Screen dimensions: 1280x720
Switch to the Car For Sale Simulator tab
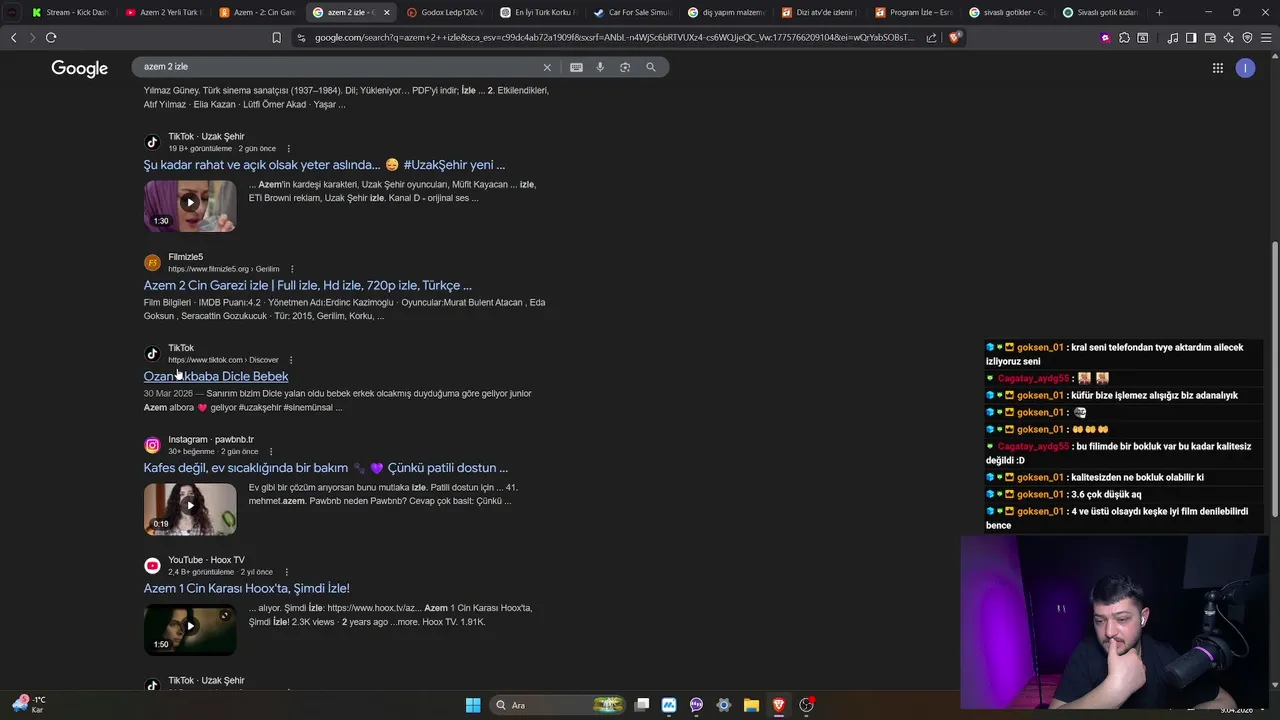[x=631, y=12]
